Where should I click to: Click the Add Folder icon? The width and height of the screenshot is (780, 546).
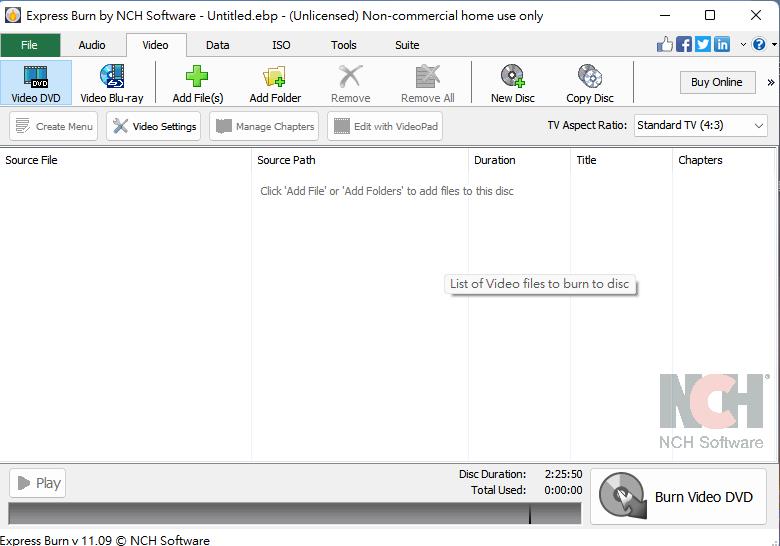(x=275, y=76)
